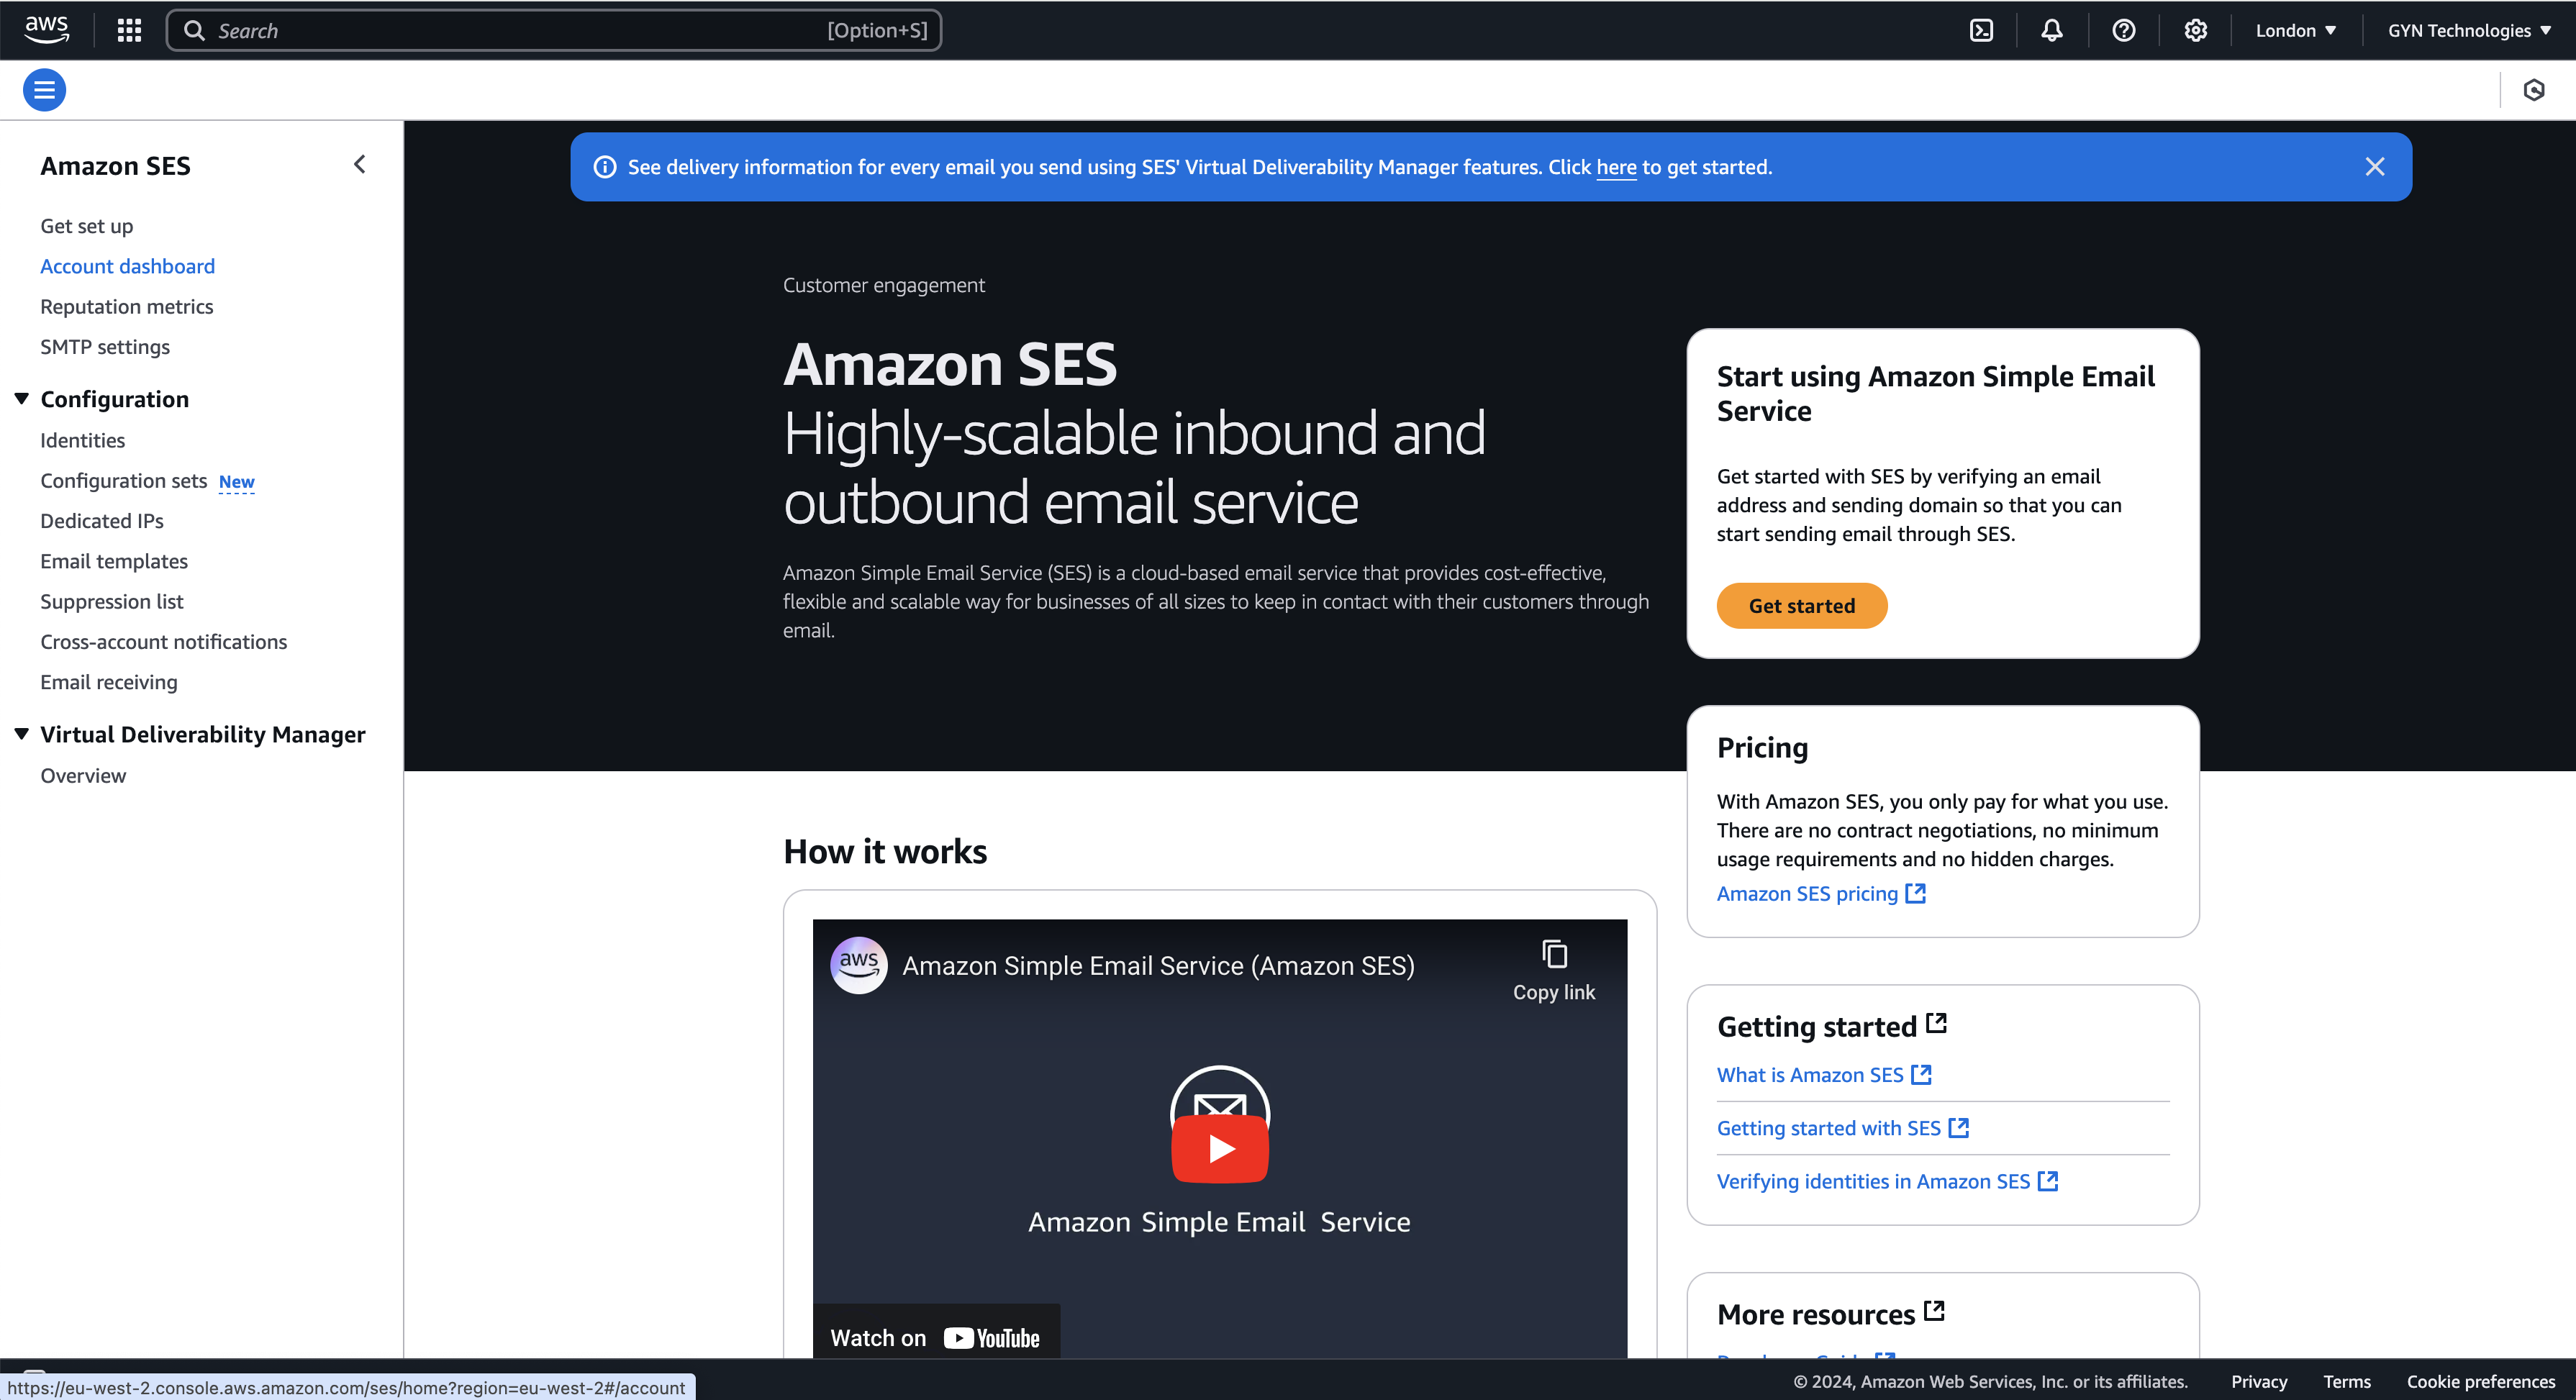Collapse the Virtual Deliverability Manager section

point(22,734)
